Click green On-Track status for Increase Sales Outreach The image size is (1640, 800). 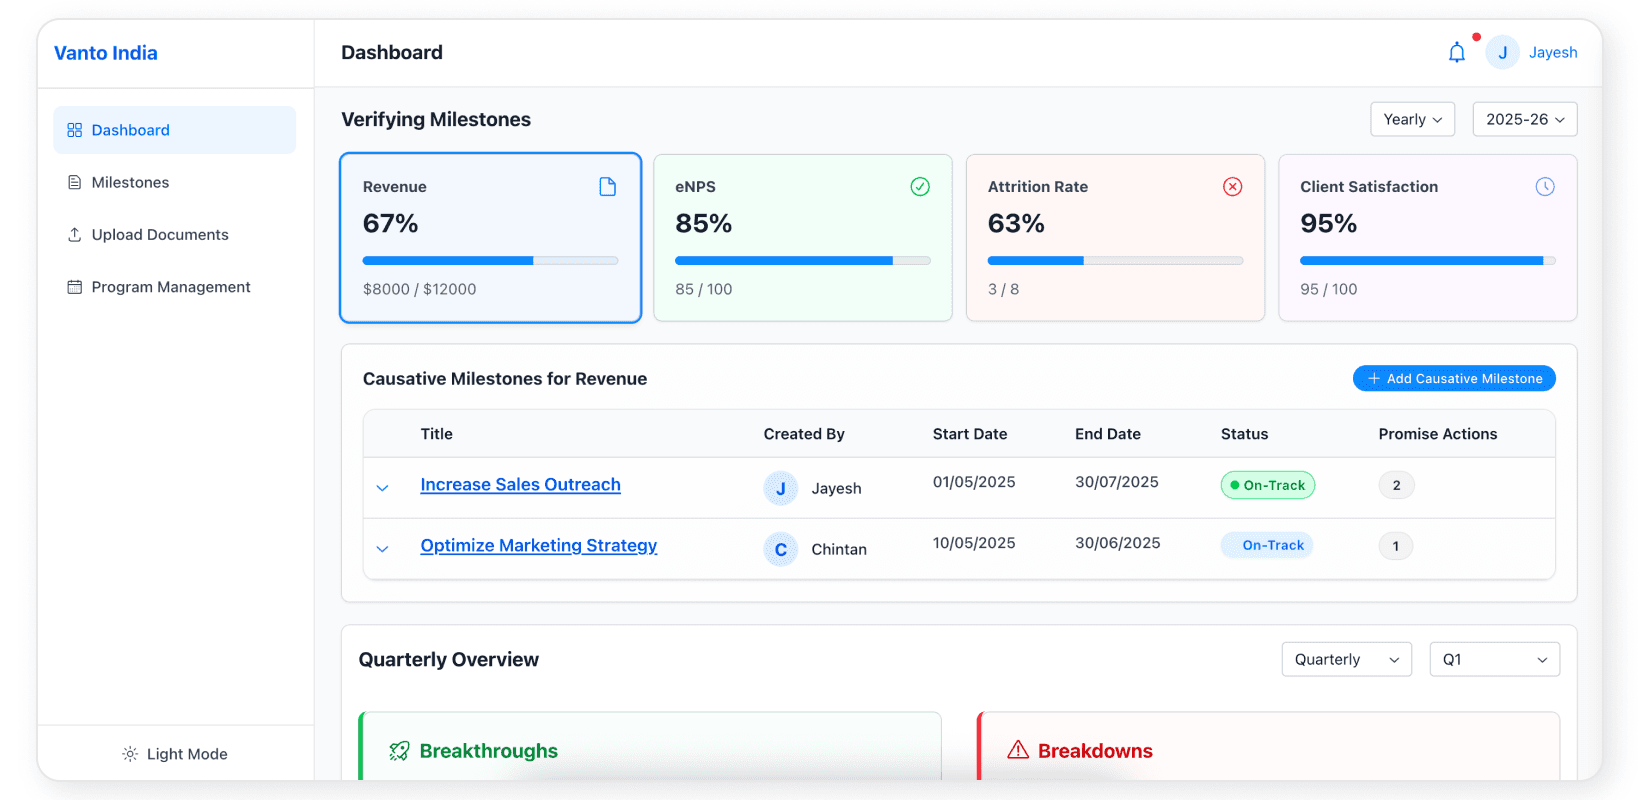coord(1268,485)
